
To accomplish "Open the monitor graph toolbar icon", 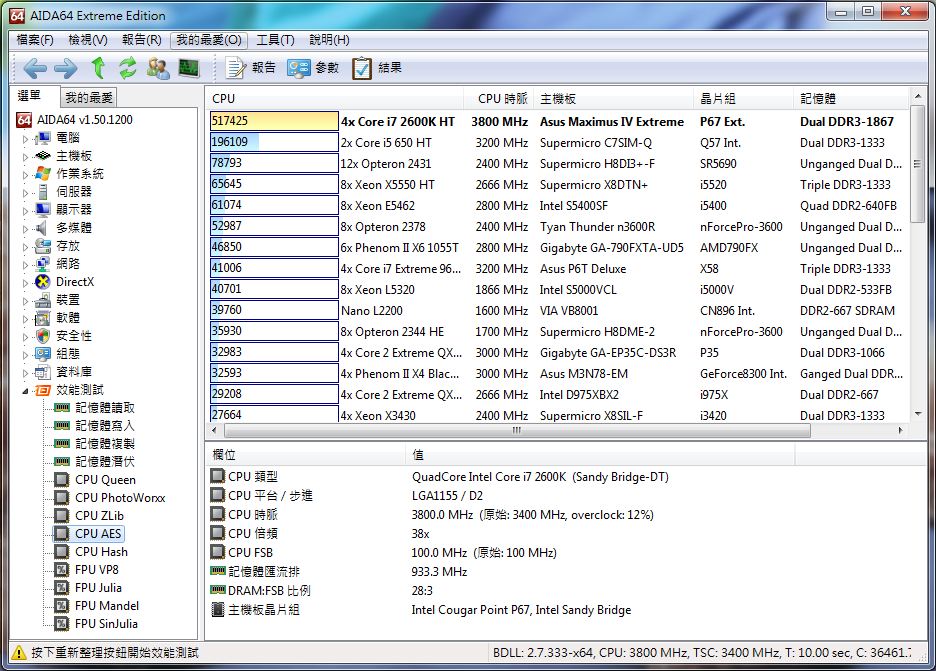I will (x=189, y=68).
